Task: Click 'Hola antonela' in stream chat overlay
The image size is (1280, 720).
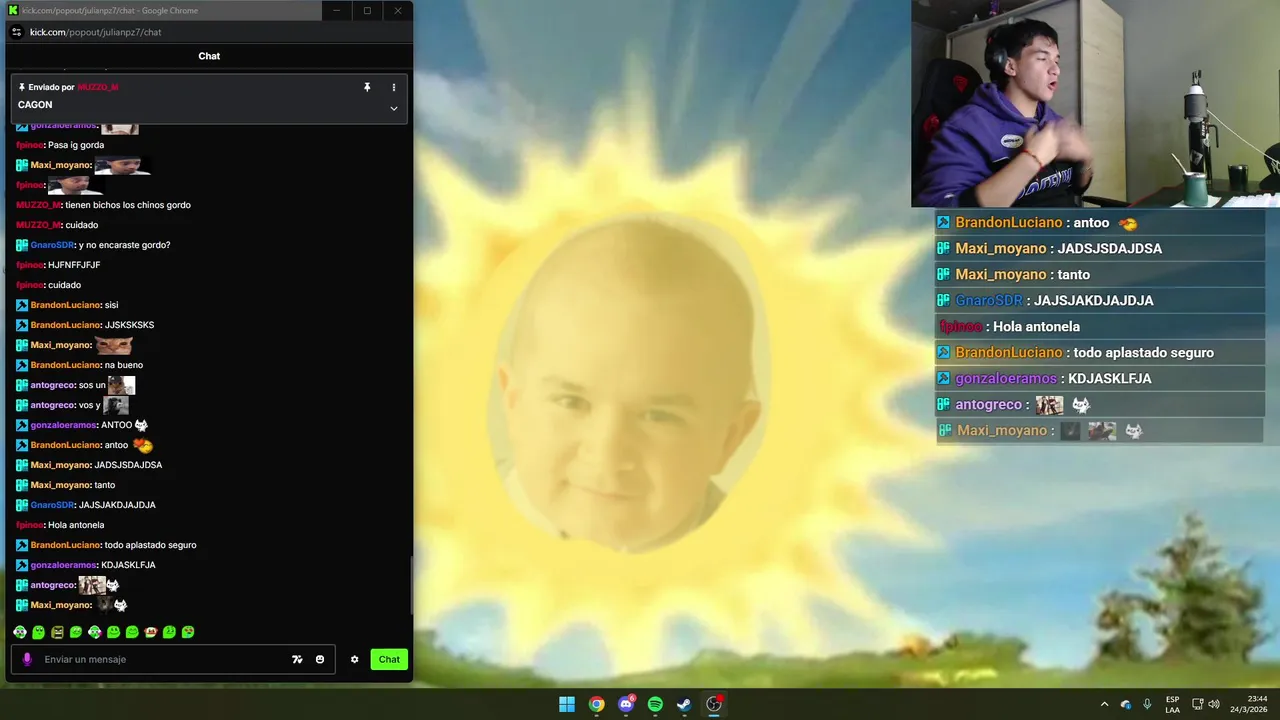Action: (x=1036, y=327)
